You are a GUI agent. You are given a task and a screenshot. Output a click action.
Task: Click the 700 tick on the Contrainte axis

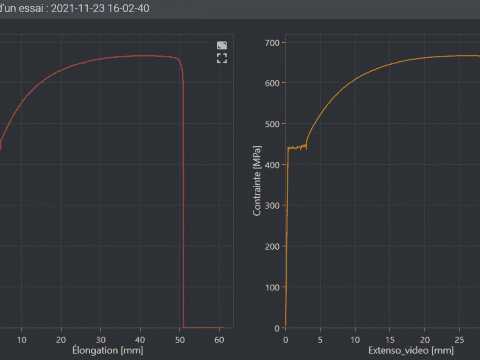click(272, 43)
